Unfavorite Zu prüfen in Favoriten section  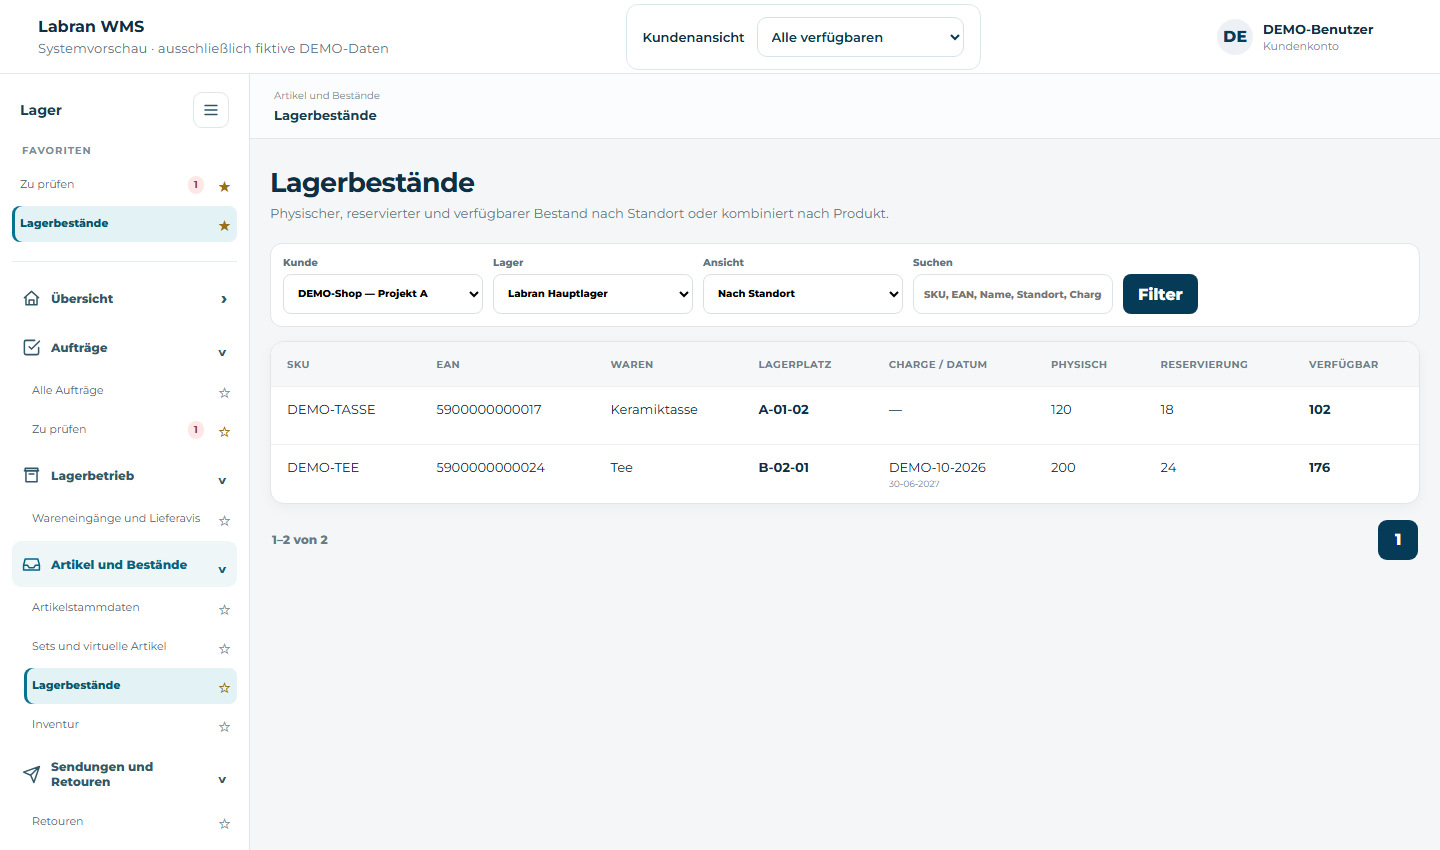coord(224,186)
